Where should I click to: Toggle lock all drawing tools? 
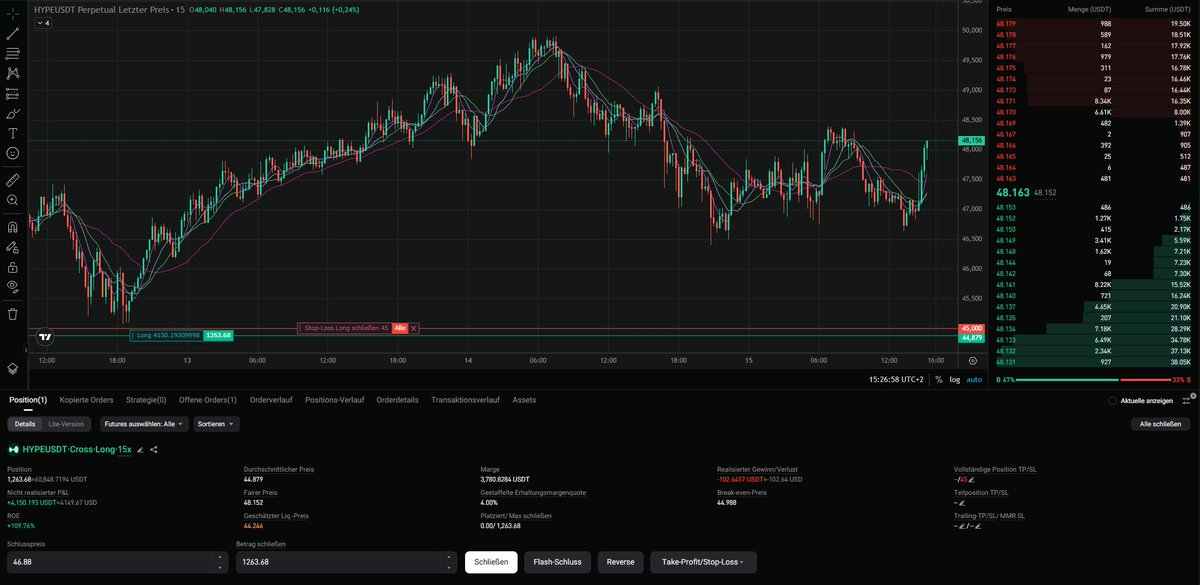[x=12, y=267]
